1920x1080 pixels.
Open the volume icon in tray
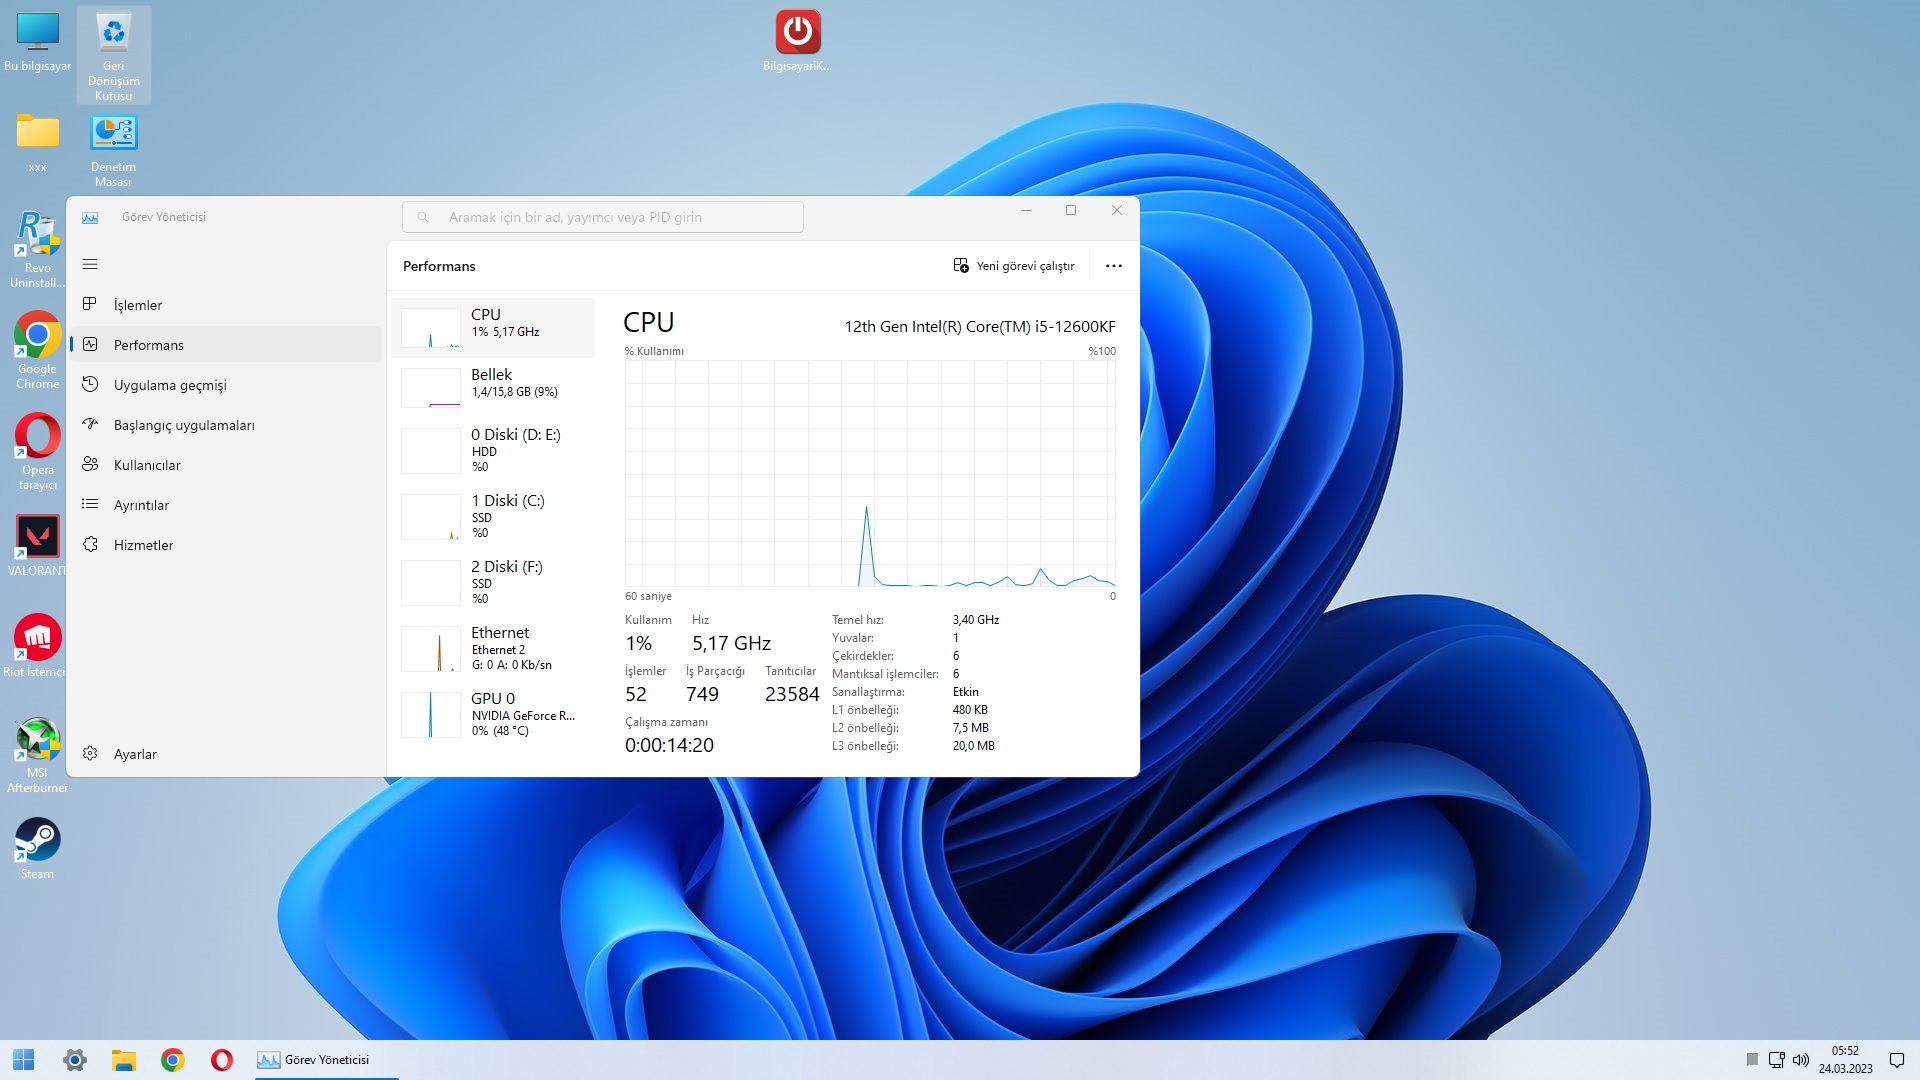click(1801, 1060)
